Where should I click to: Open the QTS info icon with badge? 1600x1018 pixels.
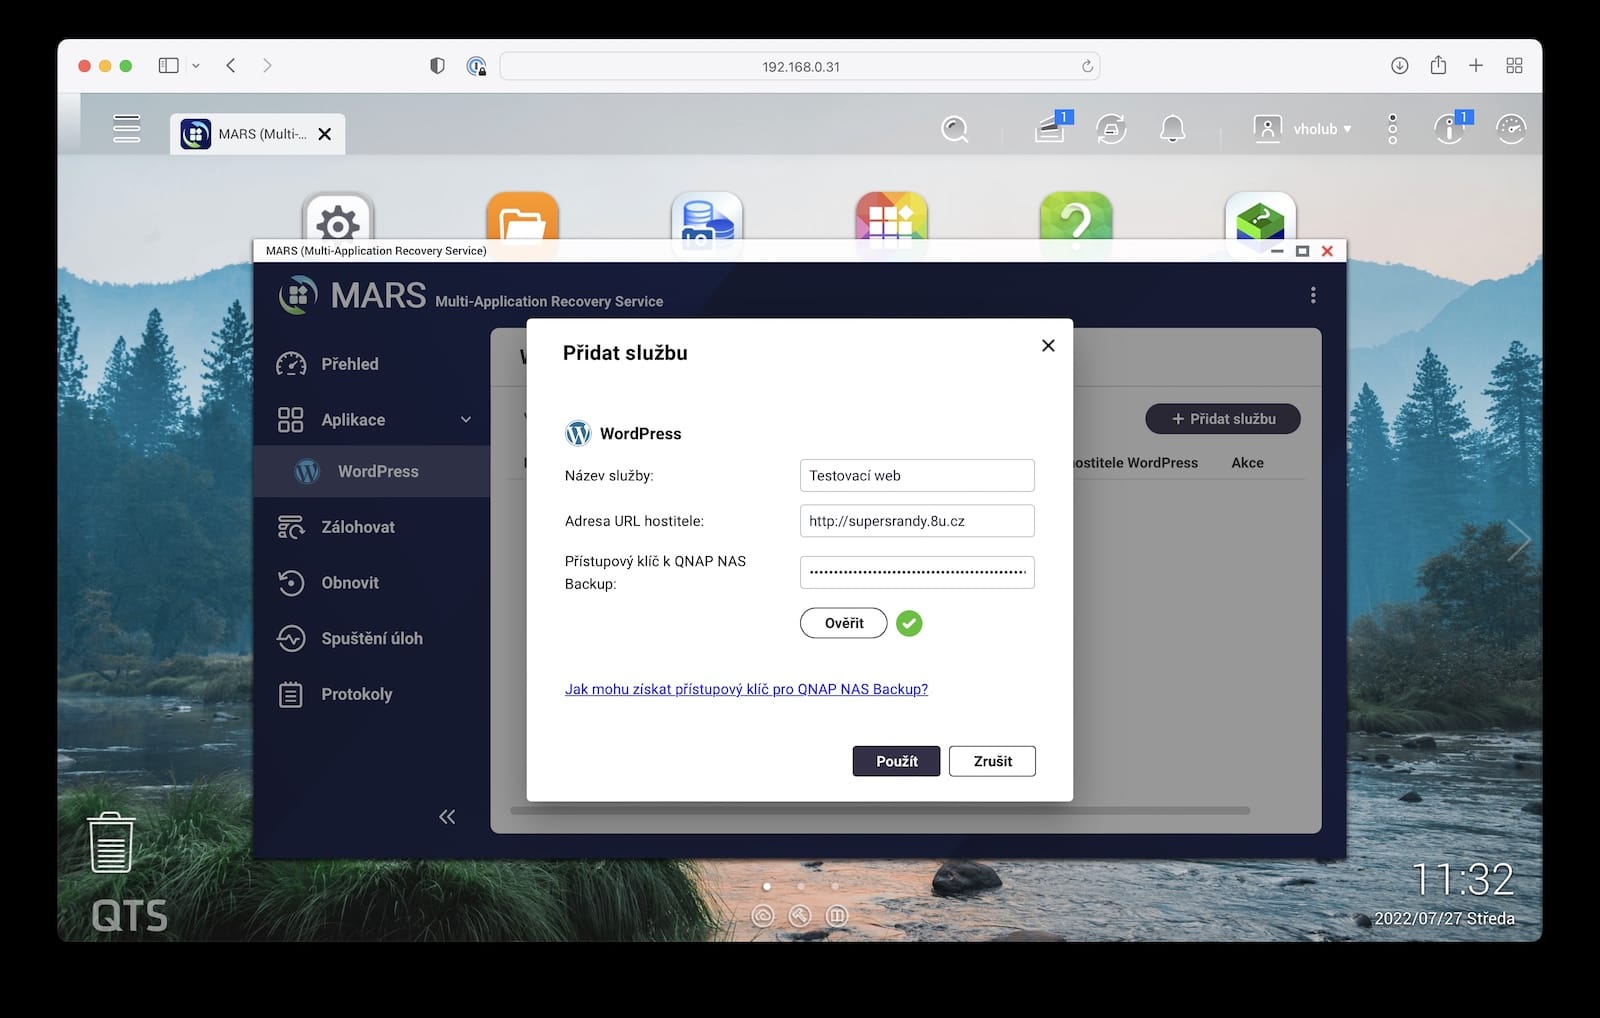1449,129
